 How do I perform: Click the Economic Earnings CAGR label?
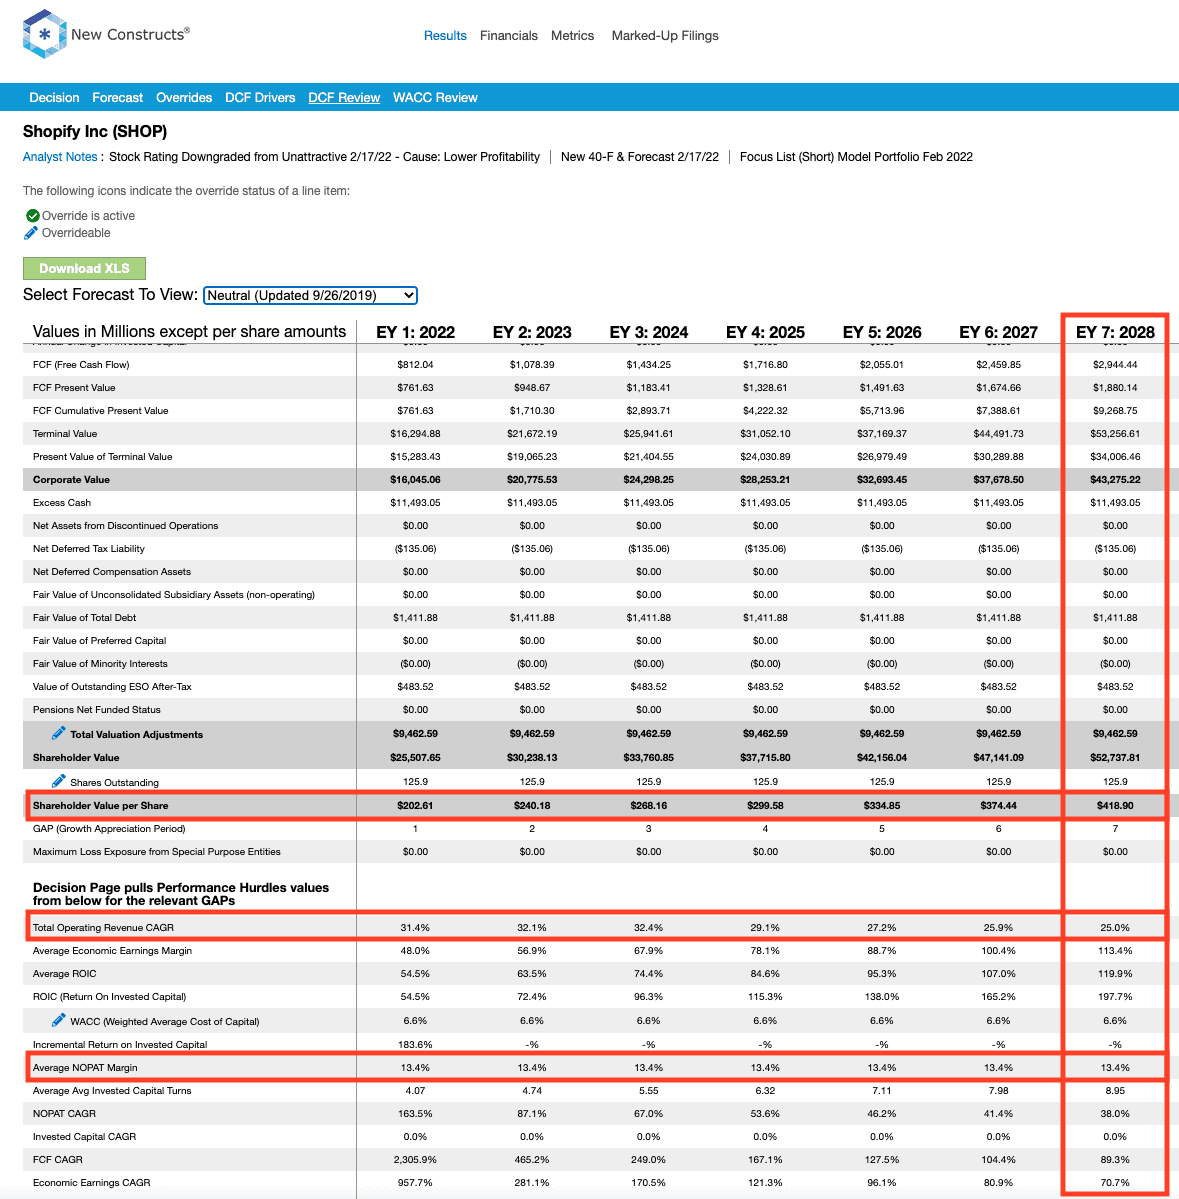pyautogui.click(x=92, y=1182)
